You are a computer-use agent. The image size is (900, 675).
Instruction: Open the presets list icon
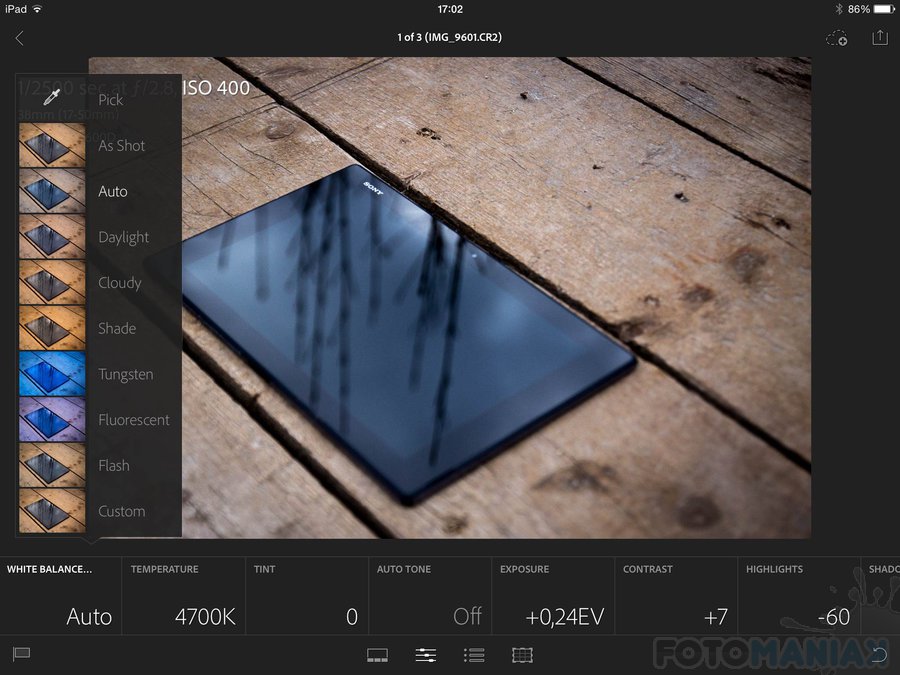(474, 655)
